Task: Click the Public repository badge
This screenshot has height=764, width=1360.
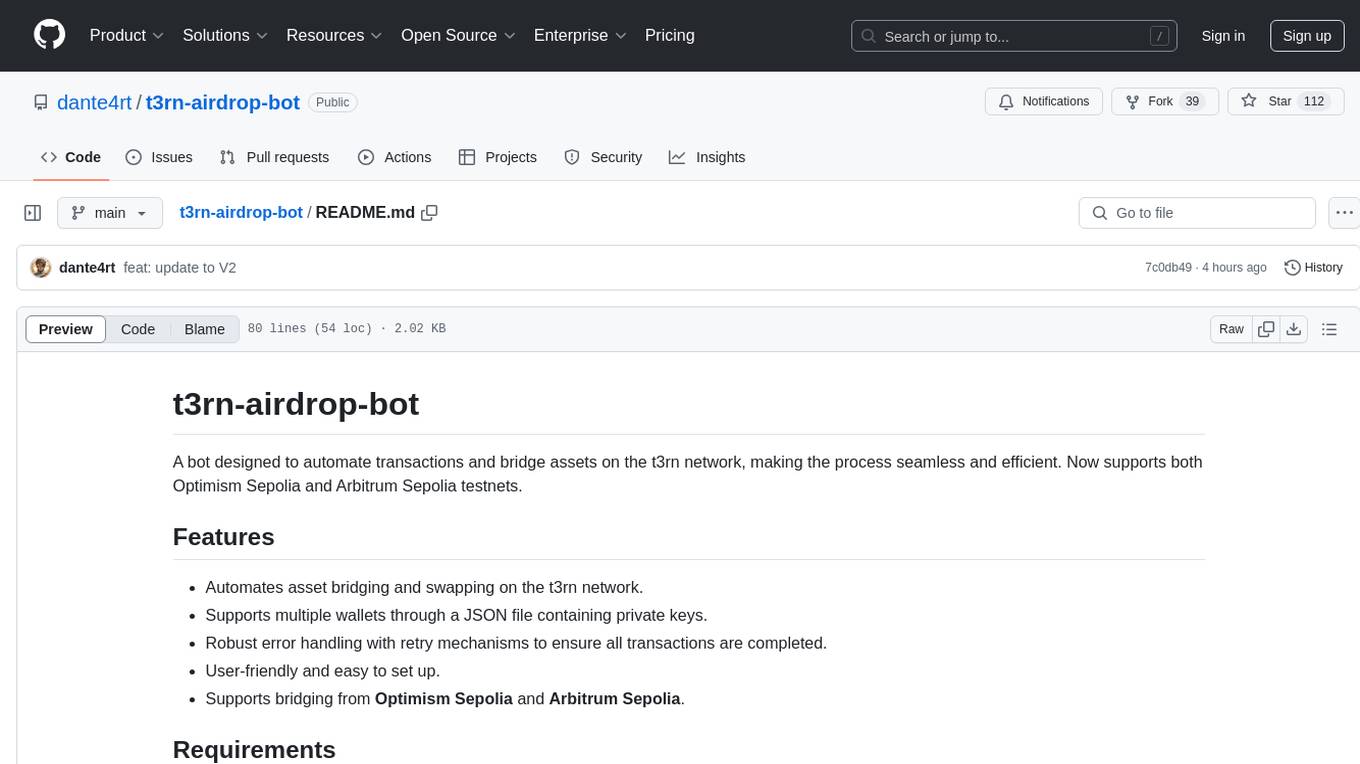Action: [x=333, y=102]
